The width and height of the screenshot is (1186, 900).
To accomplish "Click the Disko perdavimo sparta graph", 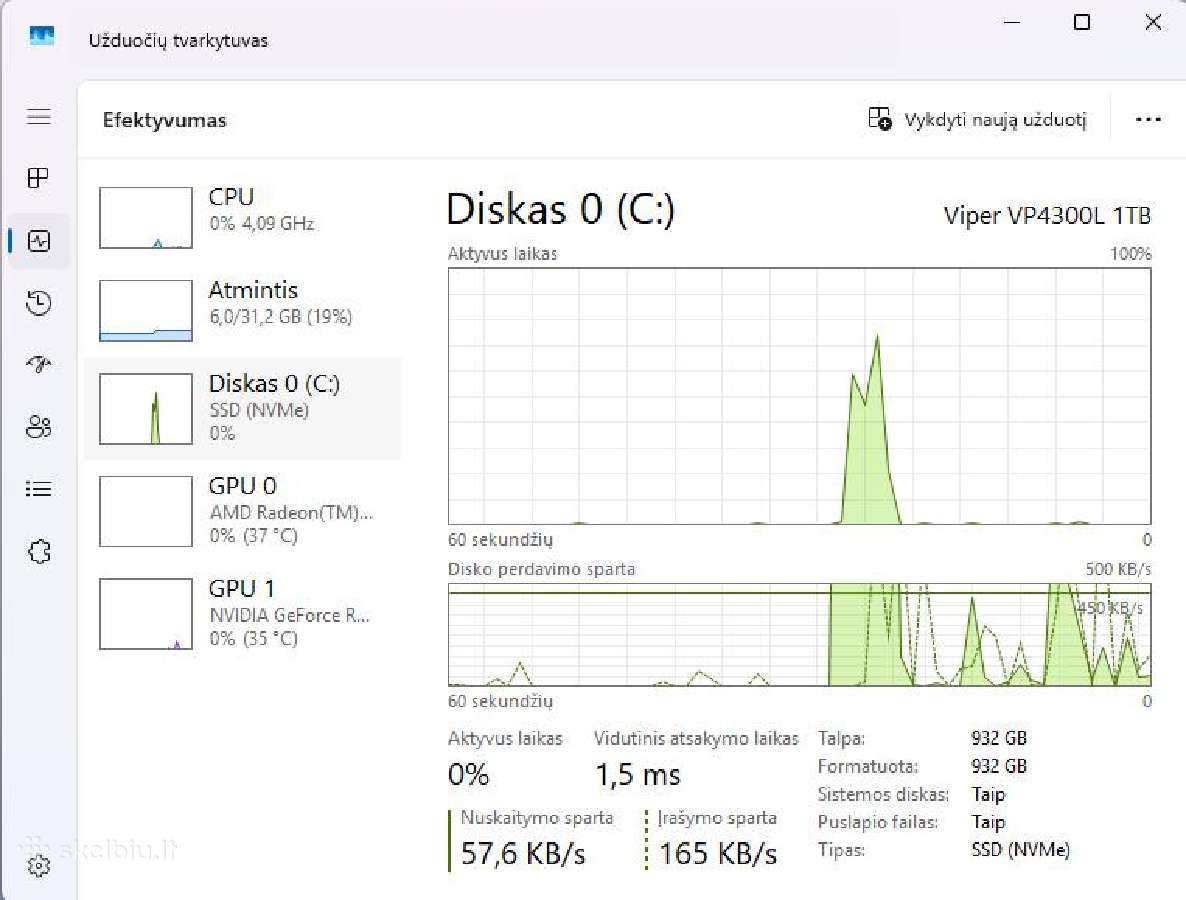I will [799, 635].
